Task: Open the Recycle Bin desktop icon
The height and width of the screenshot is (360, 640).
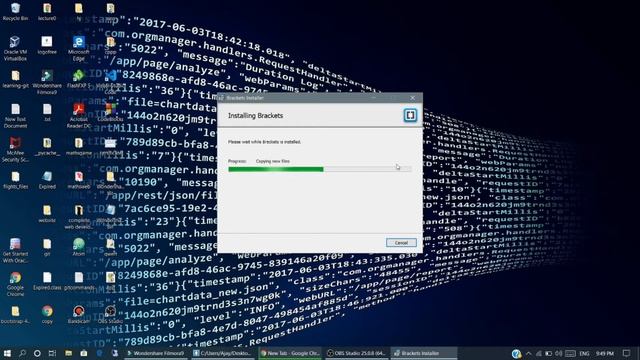Action: point(15,11)
